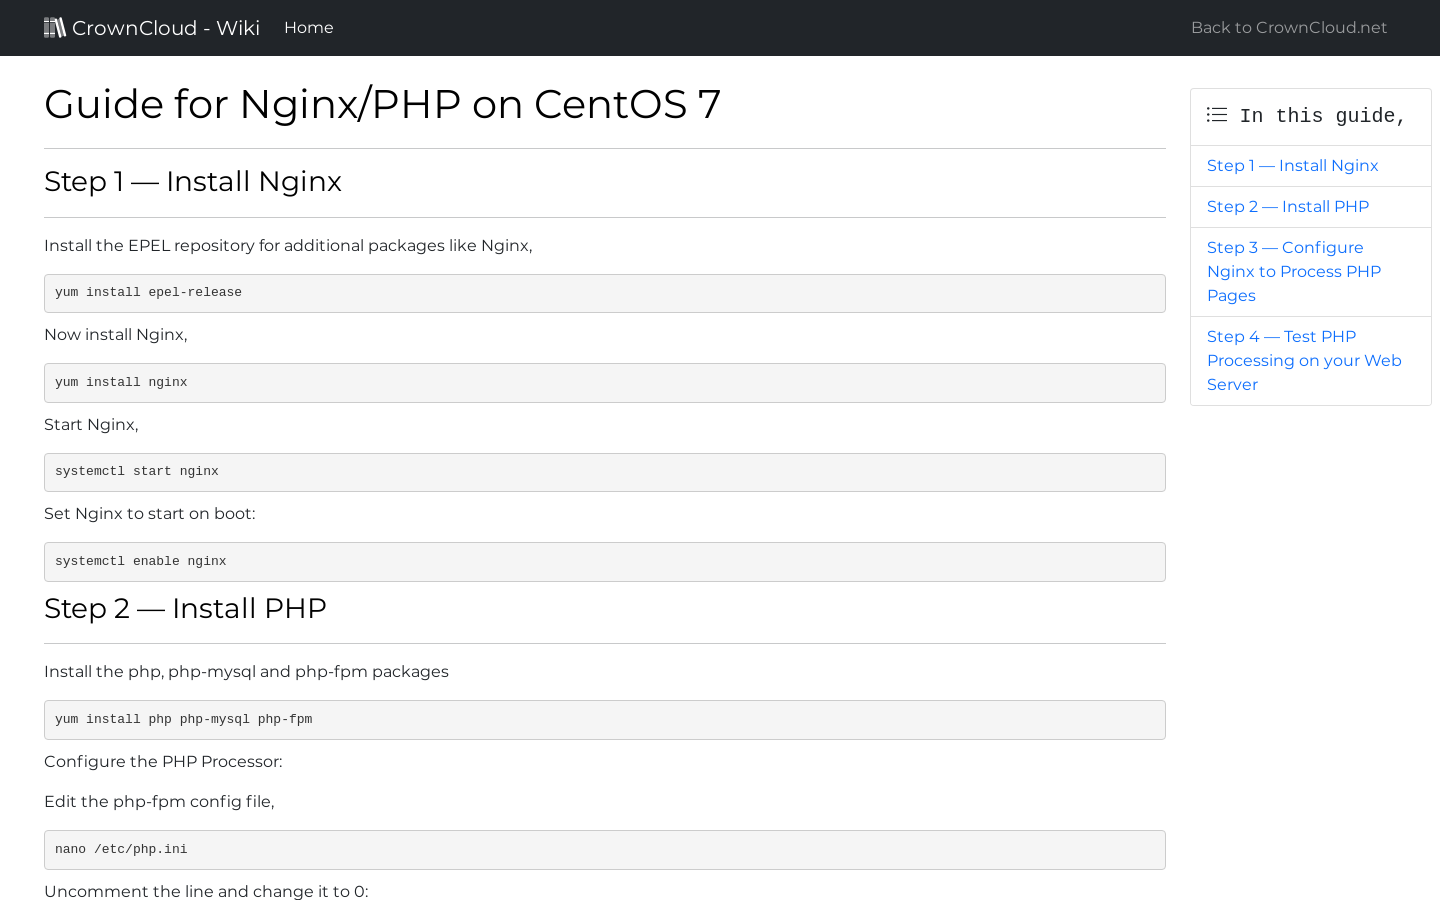Select the 'systemctl start nginx' code block
This screenshot has height=900, width=1440.
[x=604, y=472]
